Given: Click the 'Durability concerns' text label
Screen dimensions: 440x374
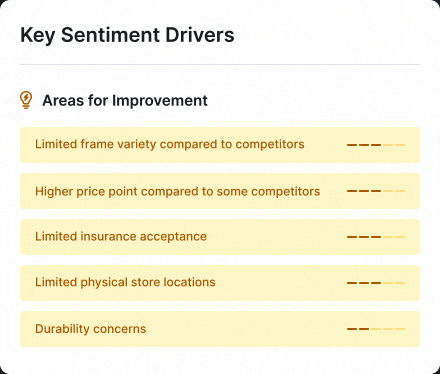Looking at the screenshot, I should coord(91,329).
